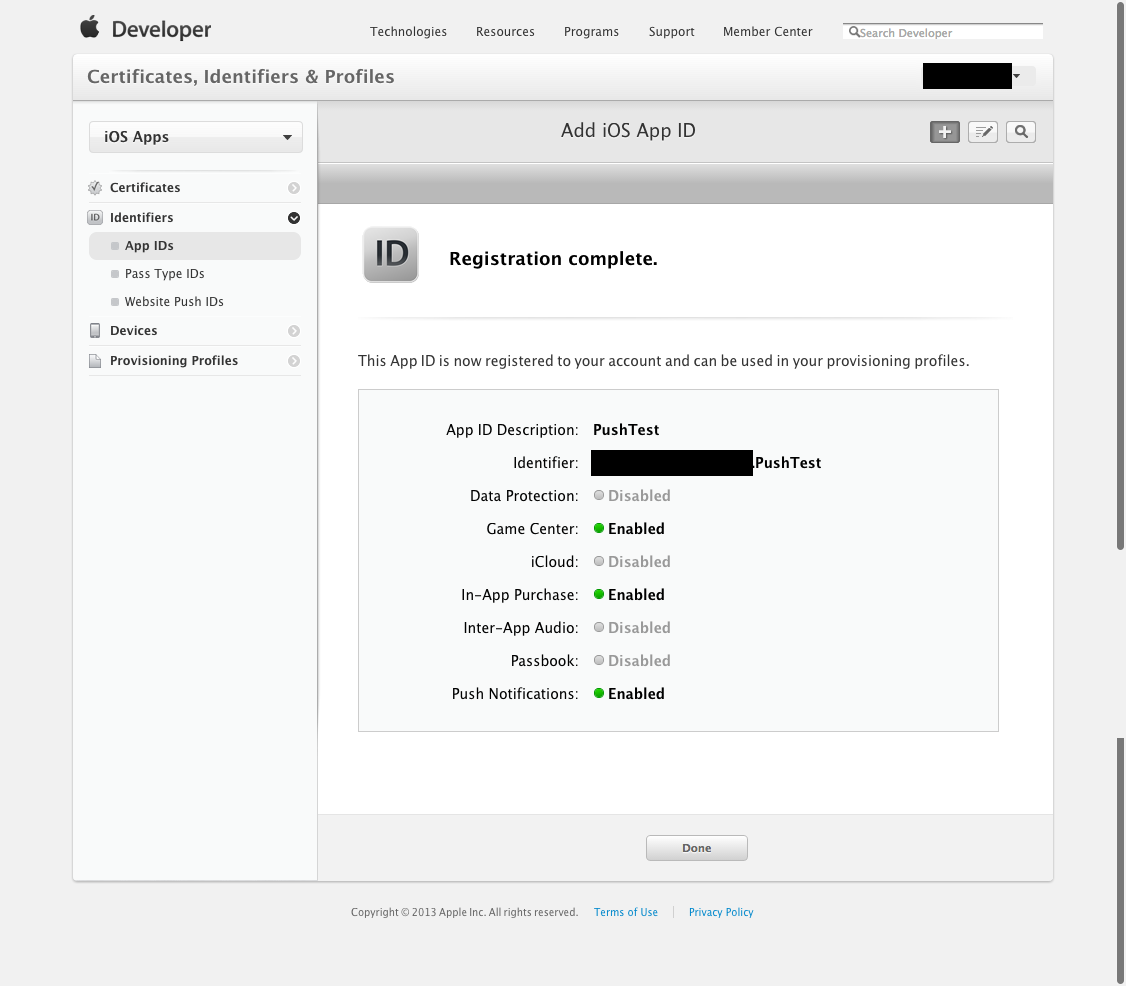Click the PushTest identifier value

tap(788, 462)
